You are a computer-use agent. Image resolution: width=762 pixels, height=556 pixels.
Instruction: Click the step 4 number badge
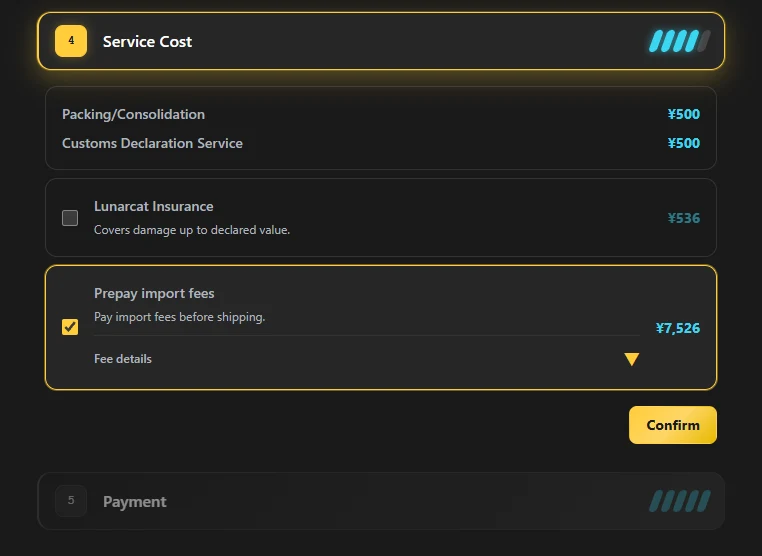[71, 41]
